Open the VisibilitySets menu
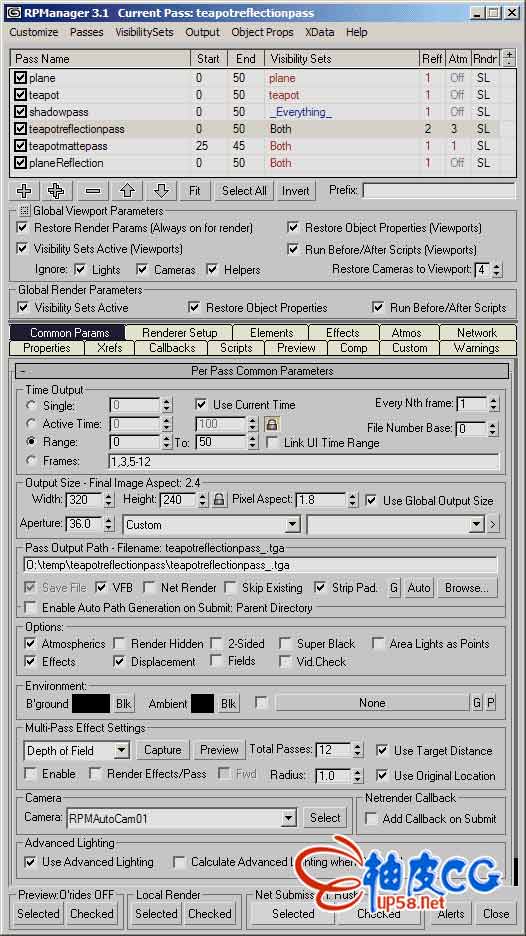Image resolution: width=526 pixels, height=936 pixels. (144, 32)
